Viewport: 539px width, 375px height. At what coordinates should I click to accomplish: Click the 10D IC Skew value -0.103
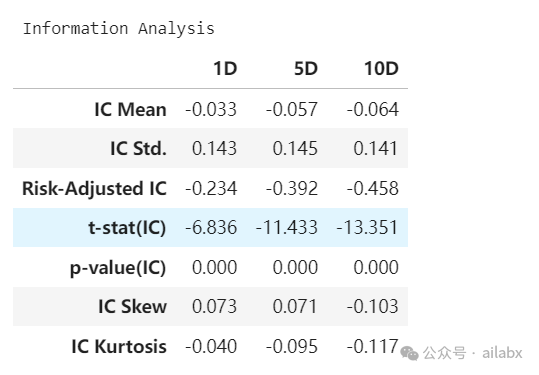tap(373, 306)
